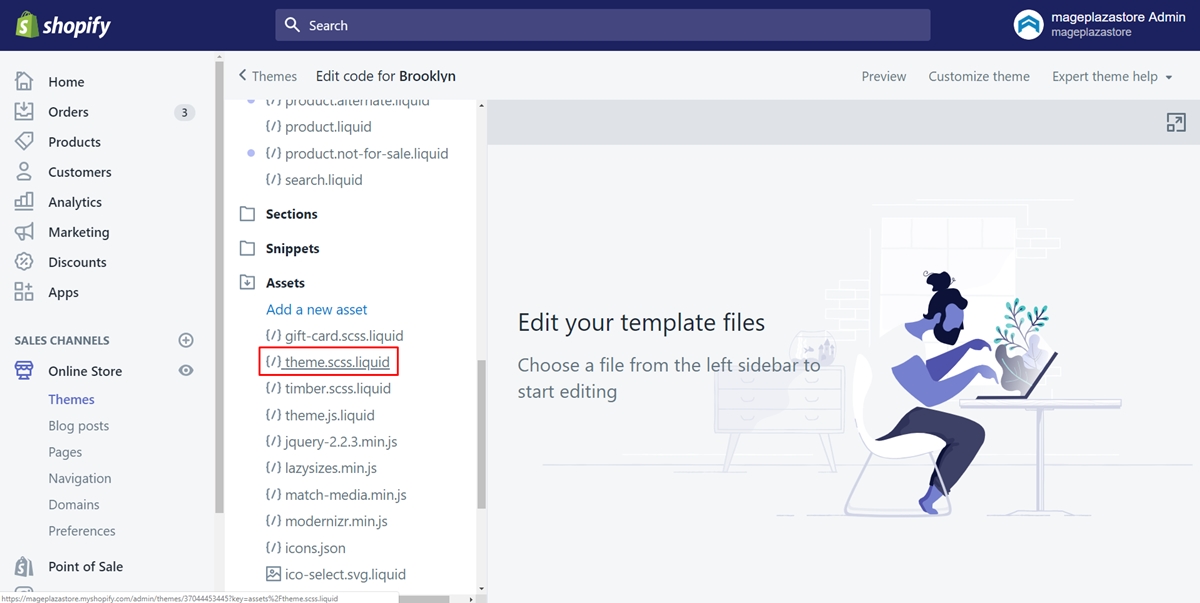This screenshot has width=1200, height=603.
Task: Click the Apps grid icon
Action: click(x=24, y=292)
